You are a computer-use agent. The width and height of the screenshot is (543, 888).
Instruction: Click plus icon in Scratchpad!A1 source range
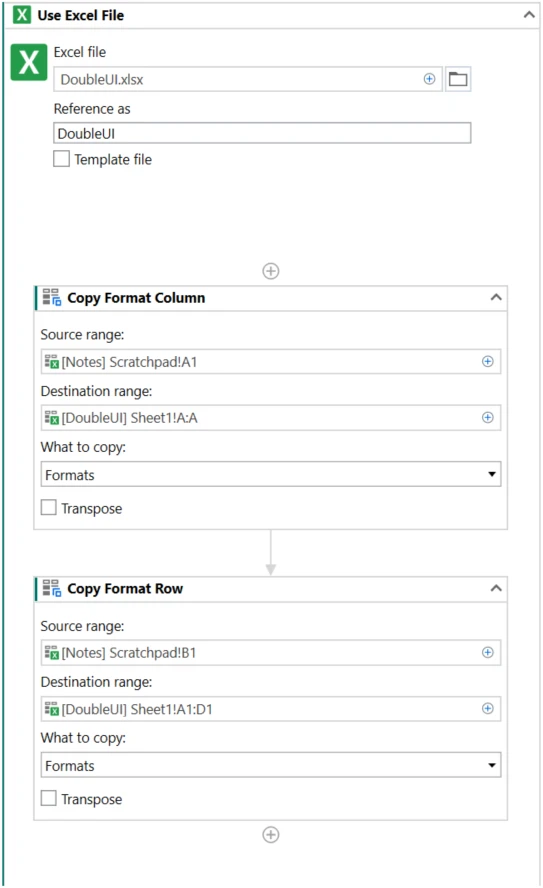click(x=488, y=361)
